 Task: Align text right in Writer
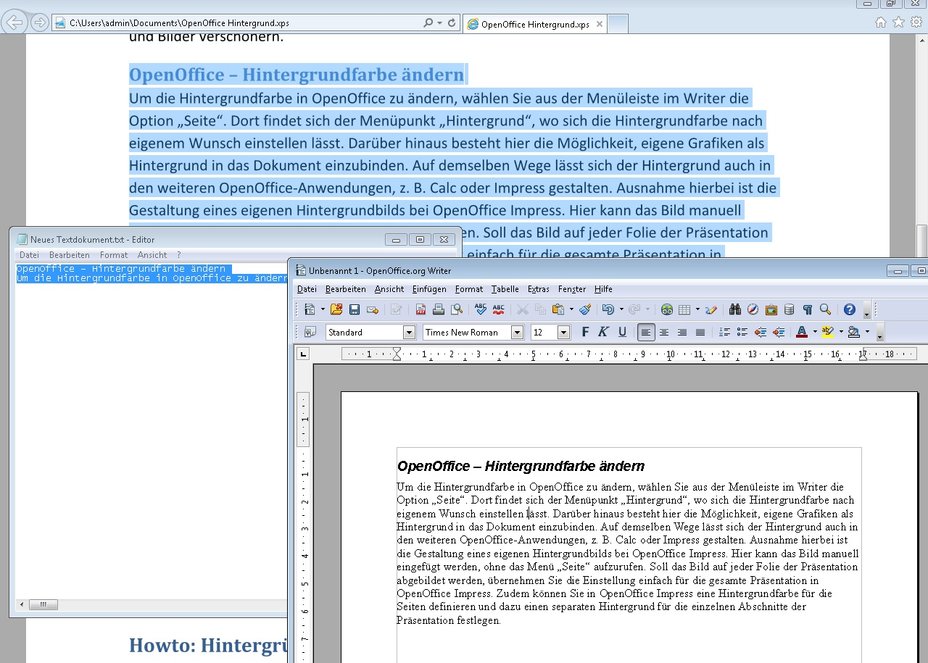coord(682,332)
